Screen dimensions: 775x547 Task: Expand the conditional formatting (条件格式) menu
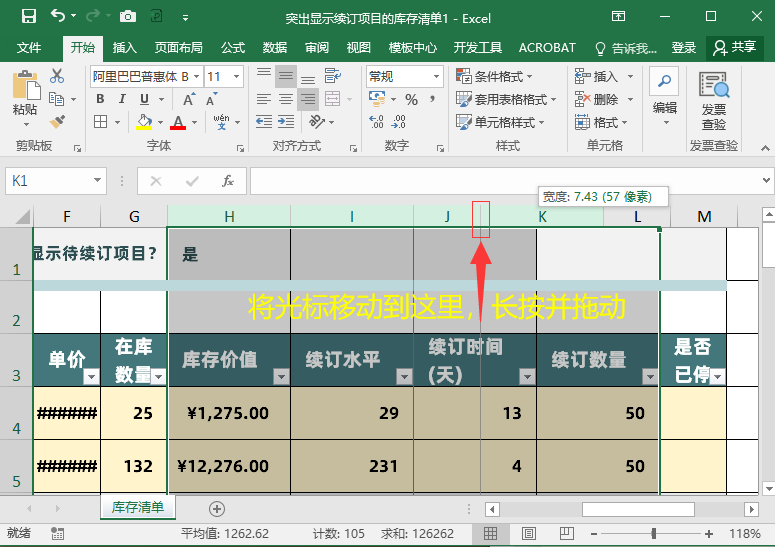(496, 76)
